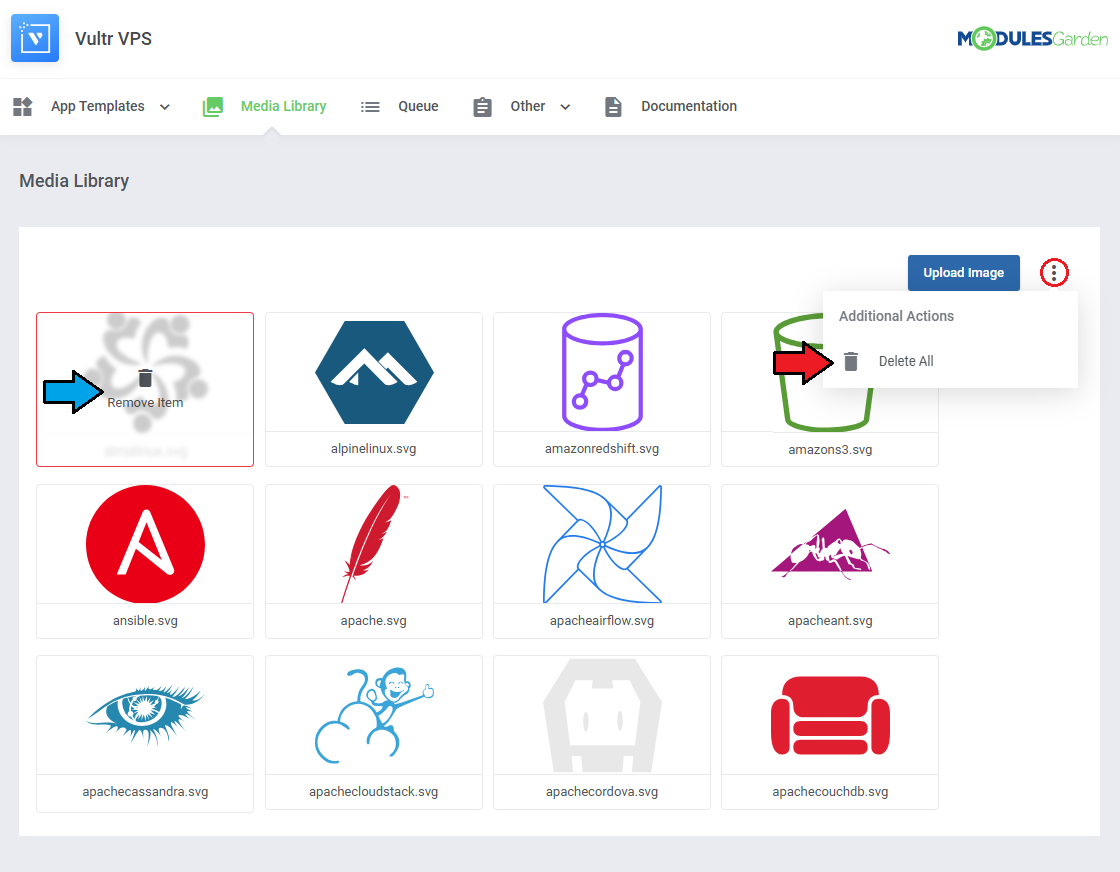The height and width of the screenshot is (872, 1120).
Task: Click the Delete All trash icon
Action: (851, 361)
